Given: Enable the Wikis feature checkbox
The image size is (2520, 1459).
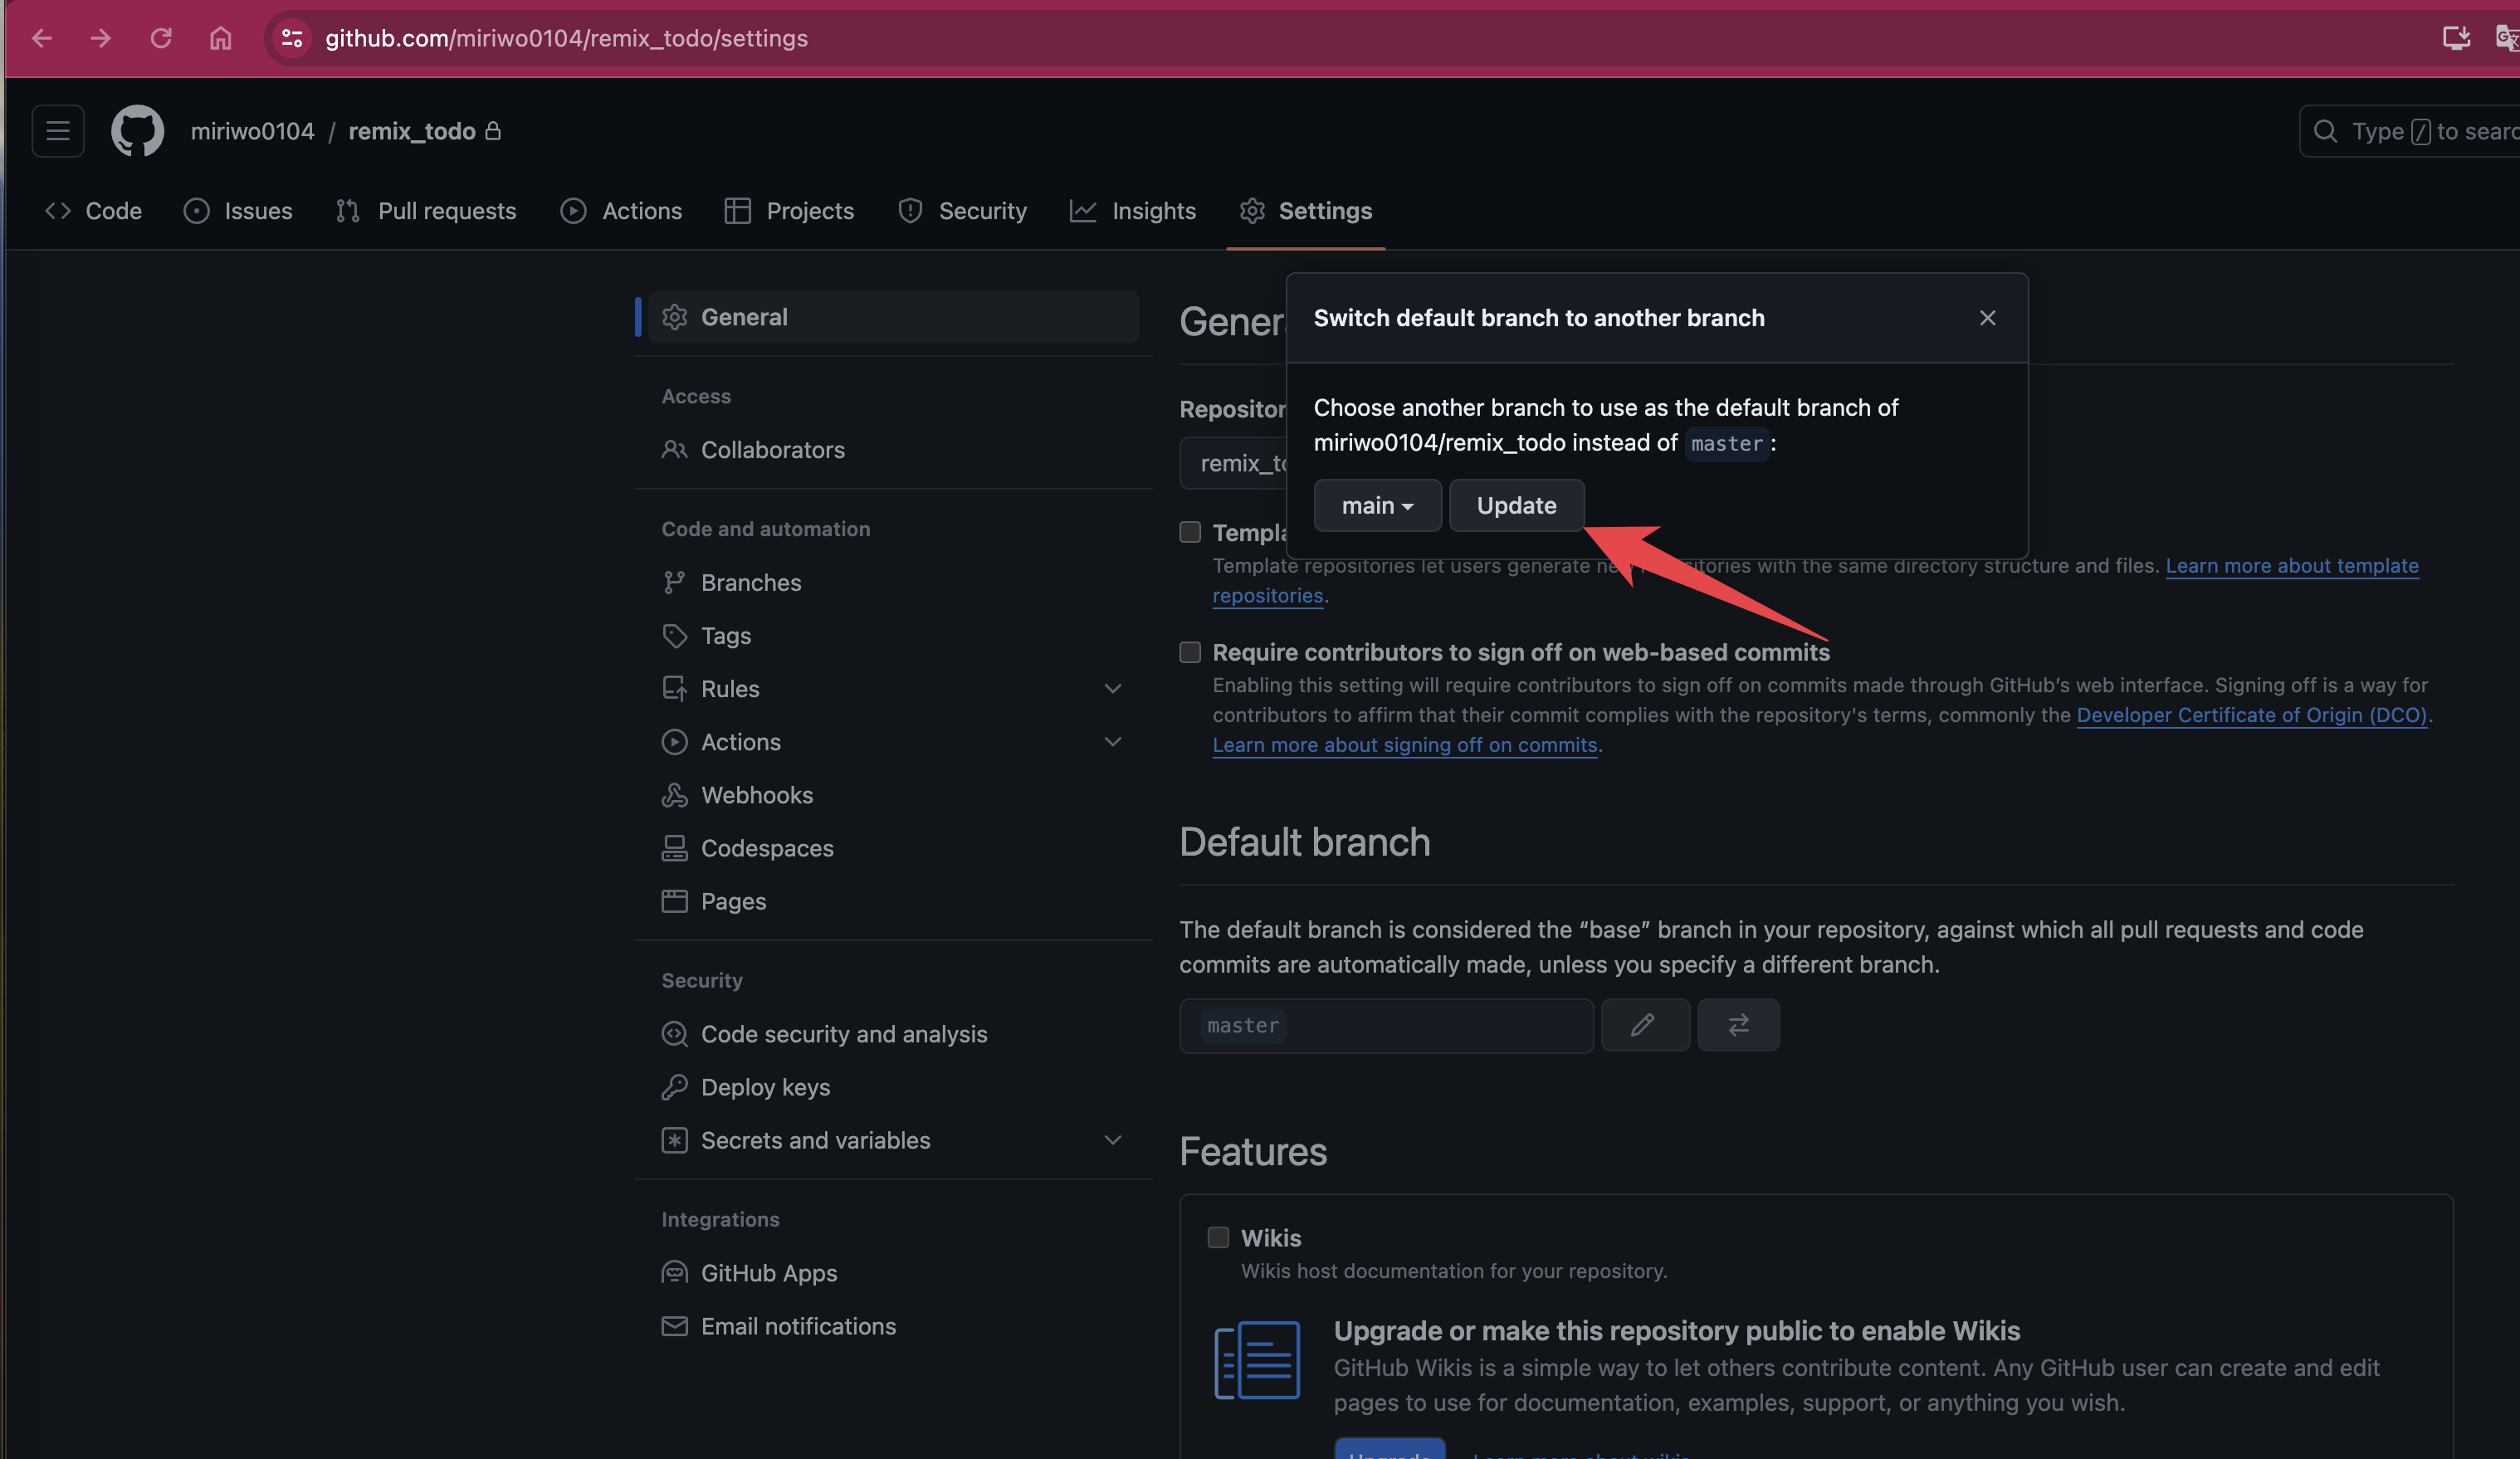Looking at the screenshot, I should 1217,1237.
